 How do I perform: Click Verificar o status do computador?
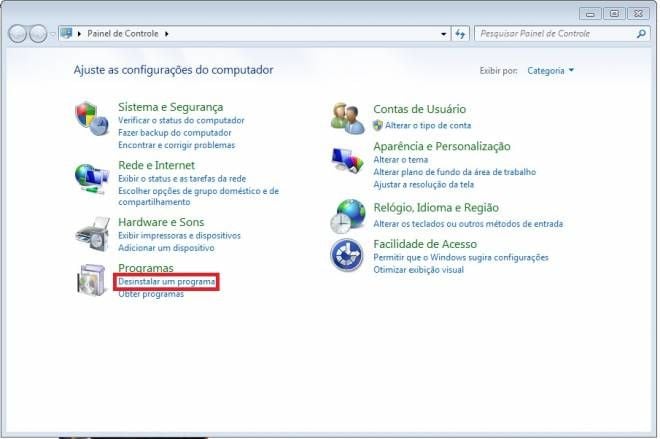[181, 120]
